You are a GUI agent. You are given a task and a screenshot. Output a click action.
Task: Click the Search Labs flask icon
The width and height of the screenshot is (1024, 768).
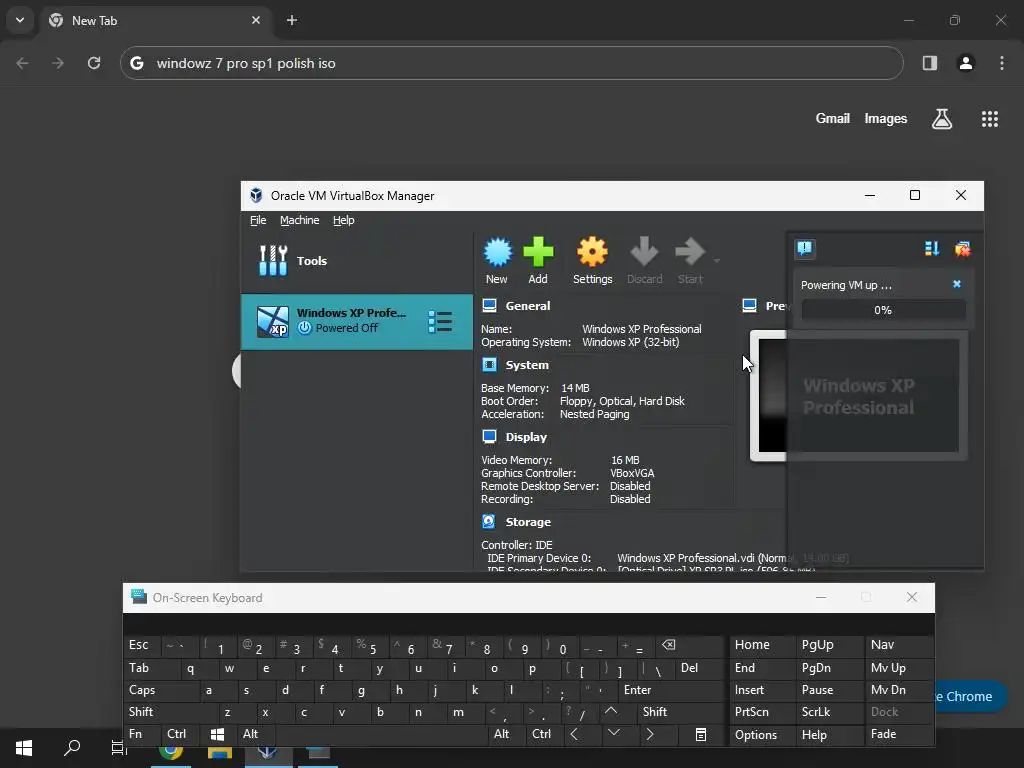pyautogui.click(x=942, y=118)
